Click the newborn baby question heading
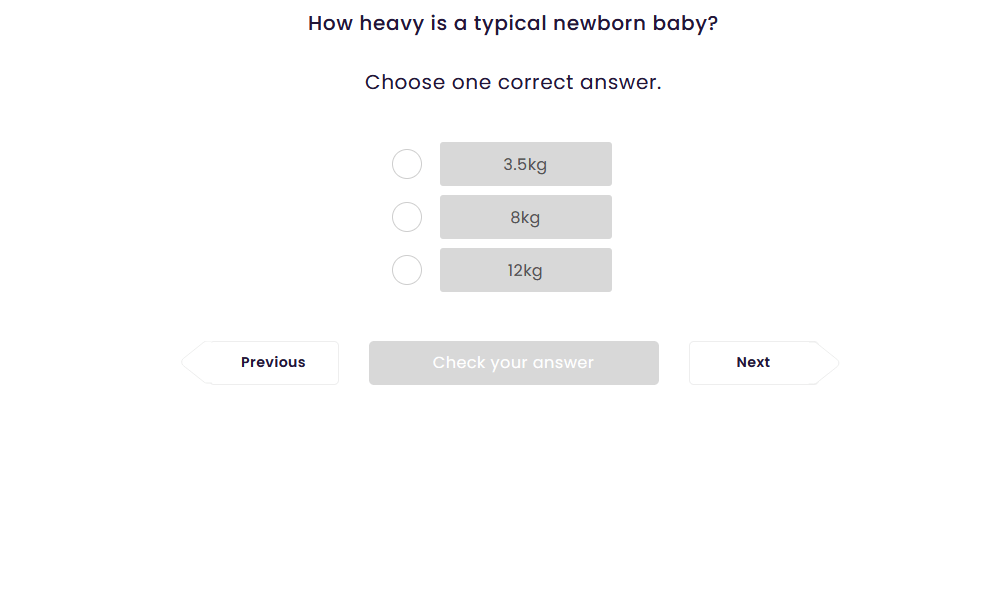Viewport: 1000px width, 607px height. (x=512, y=23)
